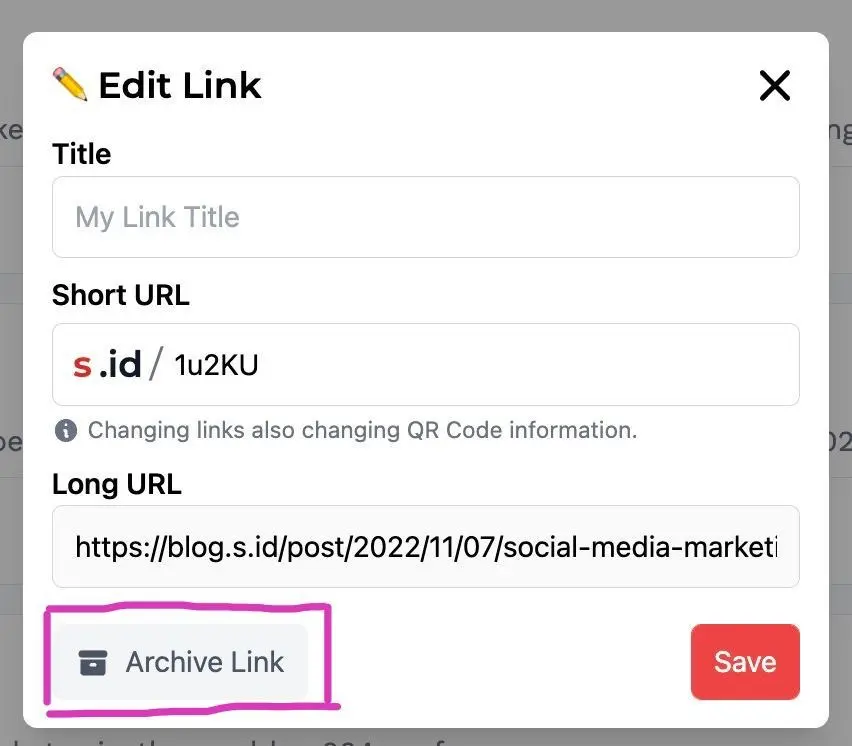Click the '.id' domain logo text
The image size is (852, 746).
pyautogui.click(x=120, y=365)
